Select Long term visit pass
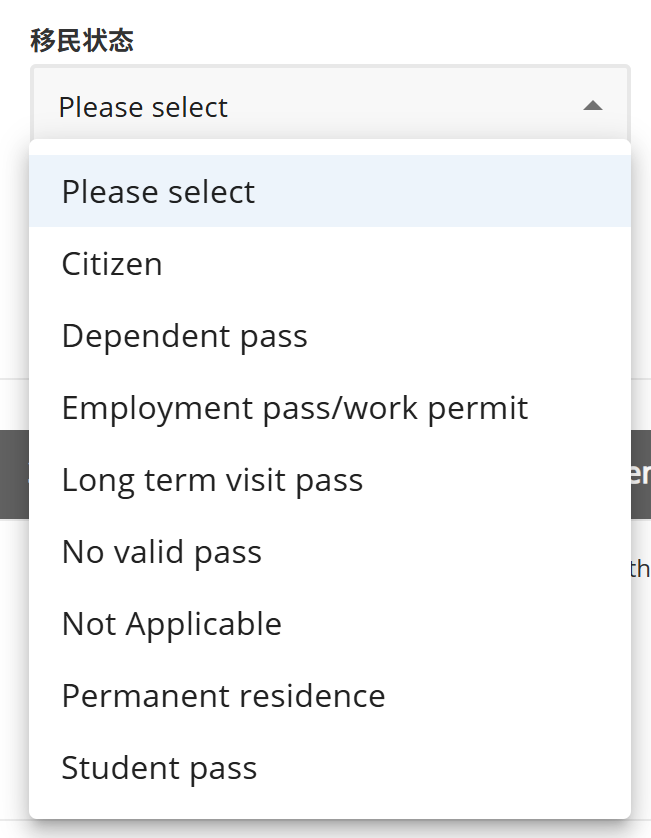651x838 pixels. coord(212,479)
